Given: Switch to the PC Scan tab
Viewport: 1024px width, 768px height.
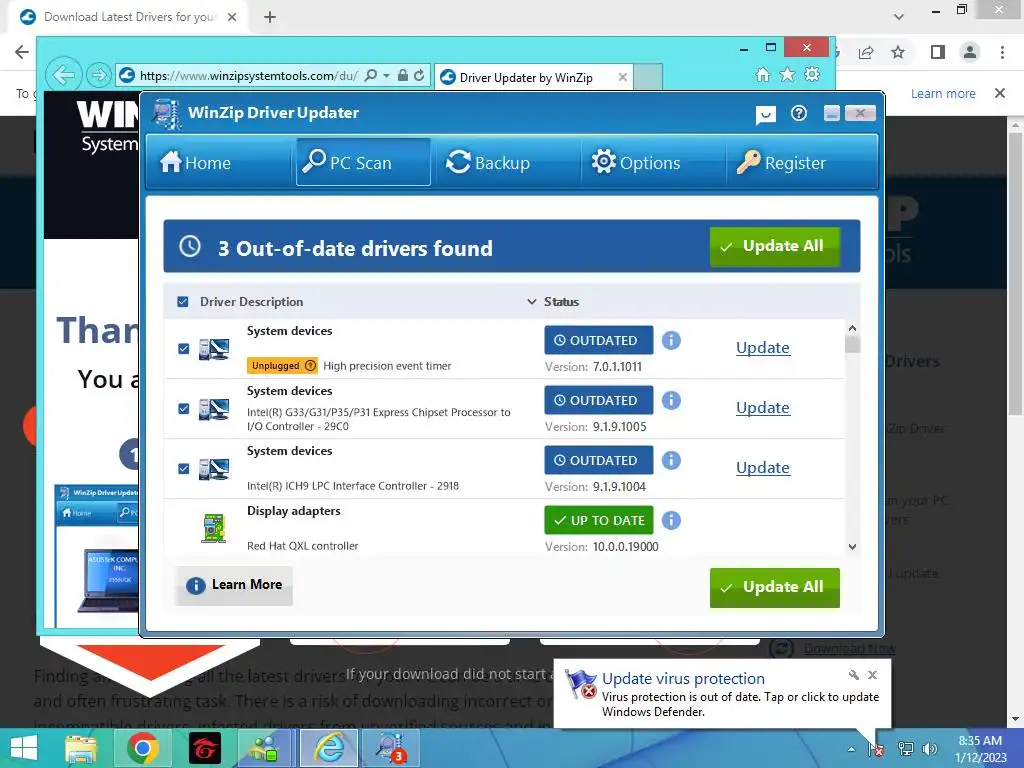Looking at the screenshot, I should point(363,162).
